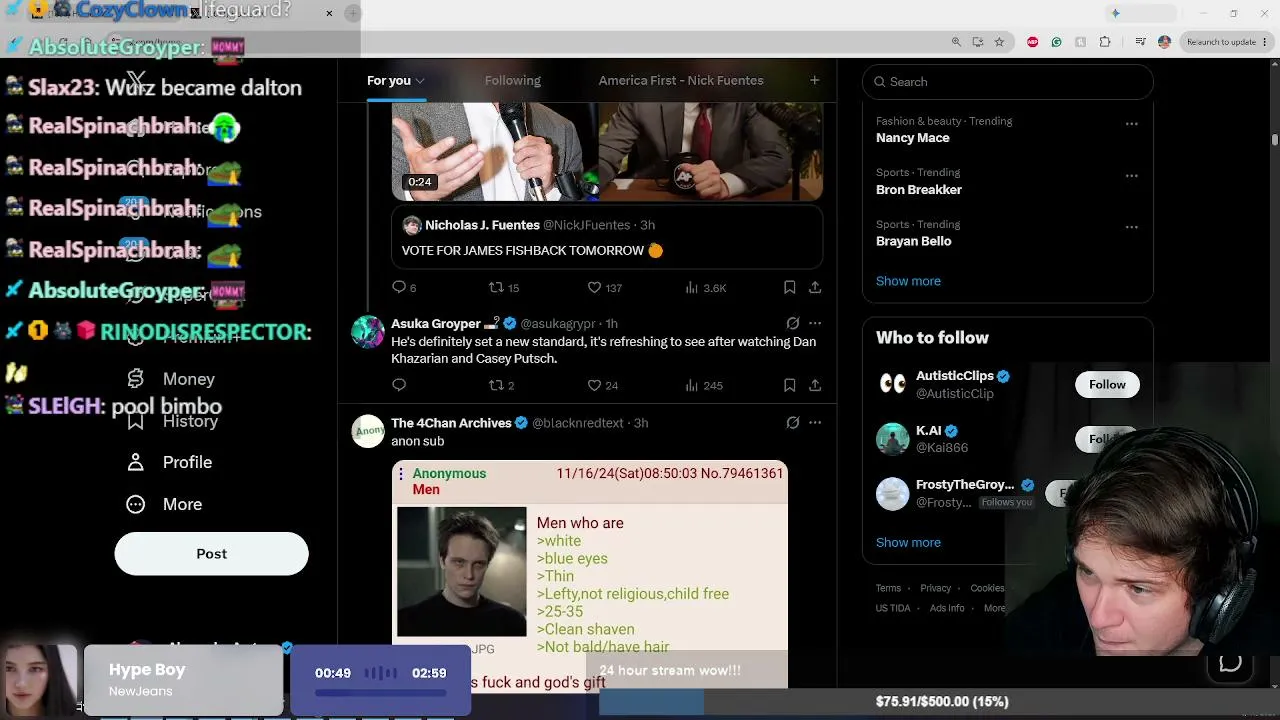Reply to Asuka Groyper's post
This screenshot has height=720, width=1280.
(x=399, y=385)
